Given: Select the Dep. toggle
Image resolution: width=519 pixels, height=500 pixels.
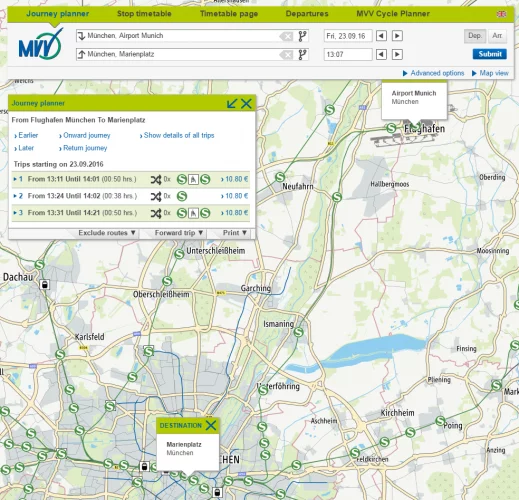Looking at the screenshot, I should tap(475, 36).
